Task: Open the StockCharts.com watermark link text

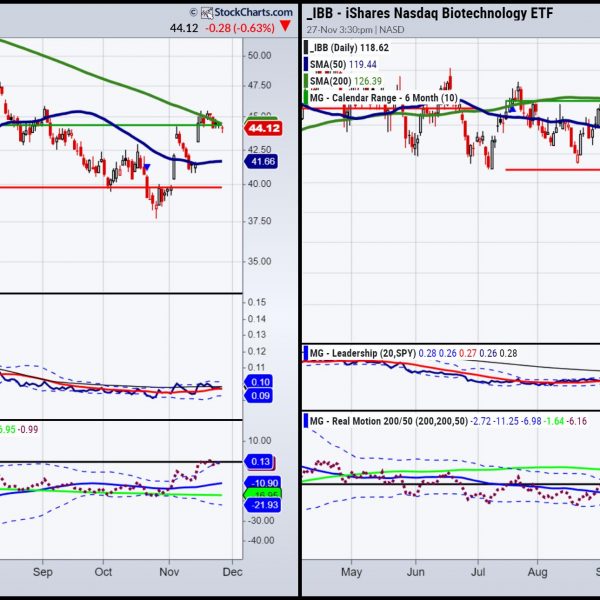Action: [x=253, y=12]
